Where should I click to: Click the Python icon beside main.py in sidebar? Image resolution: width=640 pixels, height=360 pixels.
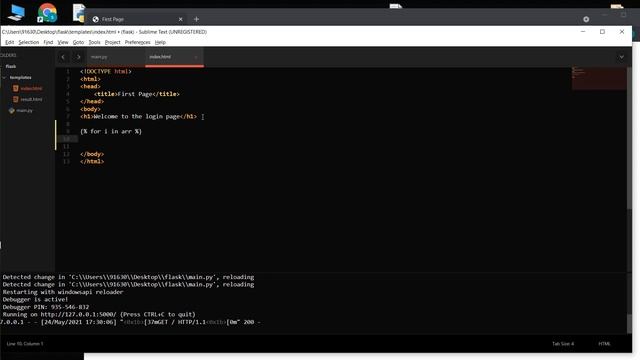11,110
